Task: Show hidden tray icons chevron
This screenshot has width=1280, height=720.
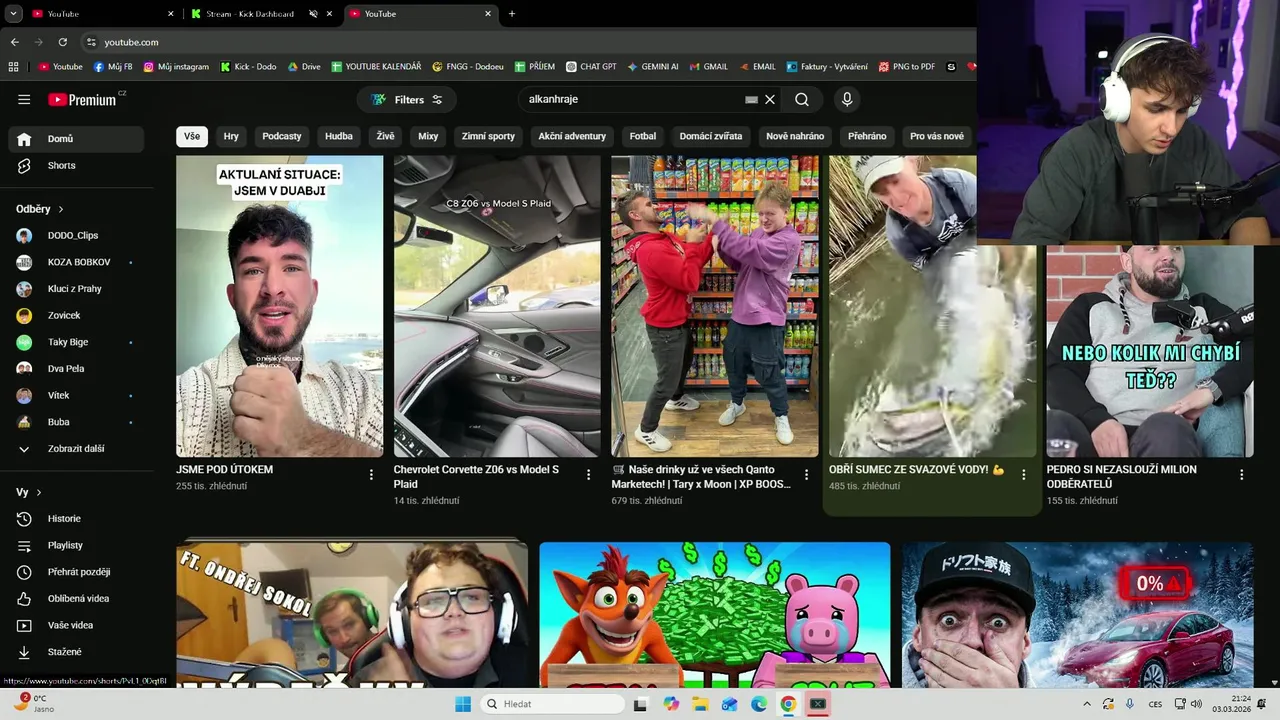Action: [x=1087, y=704]
